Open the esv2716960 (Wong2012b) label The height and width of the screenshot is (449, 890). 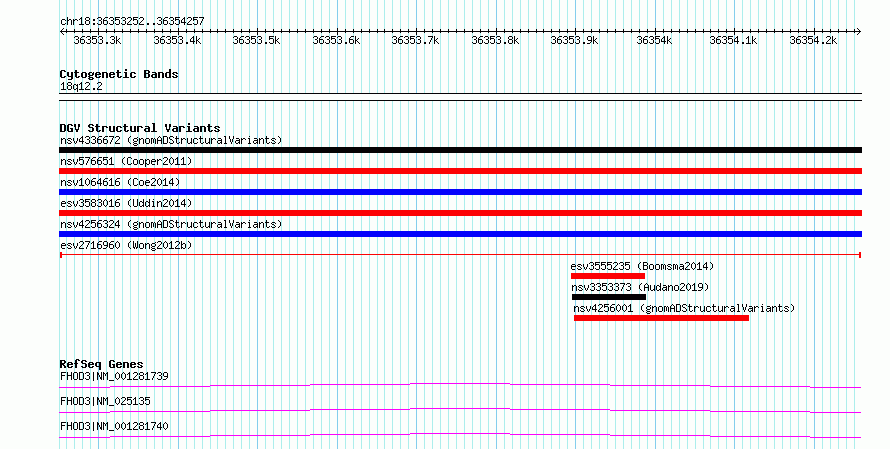point(126,245)
